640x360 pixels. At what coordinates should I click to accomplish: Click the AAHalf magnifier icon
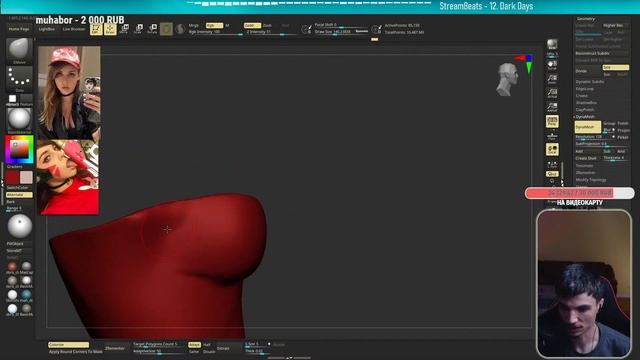[x=552, y=107]
